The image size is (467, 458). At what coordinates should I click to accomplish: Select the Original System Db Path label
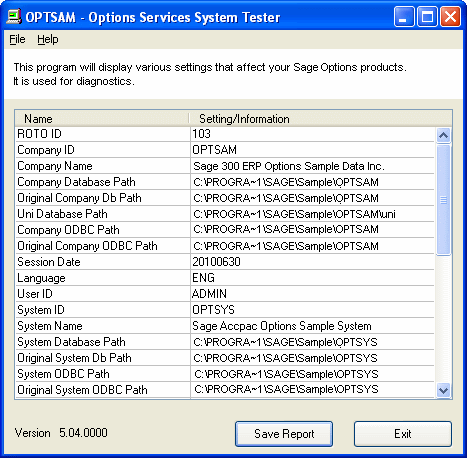click(74, 358)
